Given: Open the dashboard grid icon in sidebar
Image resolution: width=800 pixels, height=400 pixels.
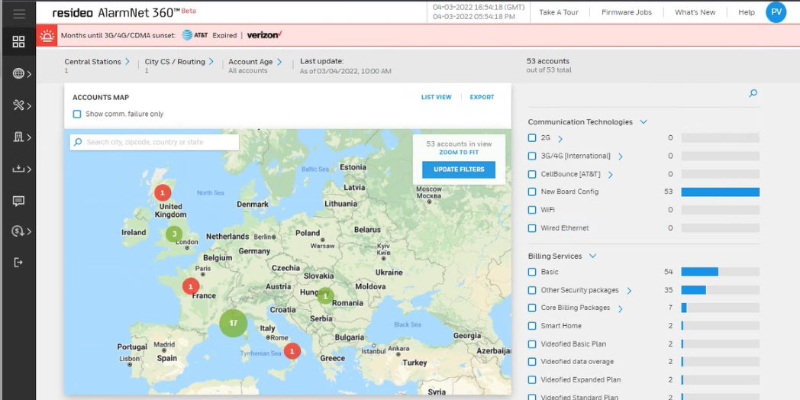Looking at the screenshot, I should tap(18, 42).
